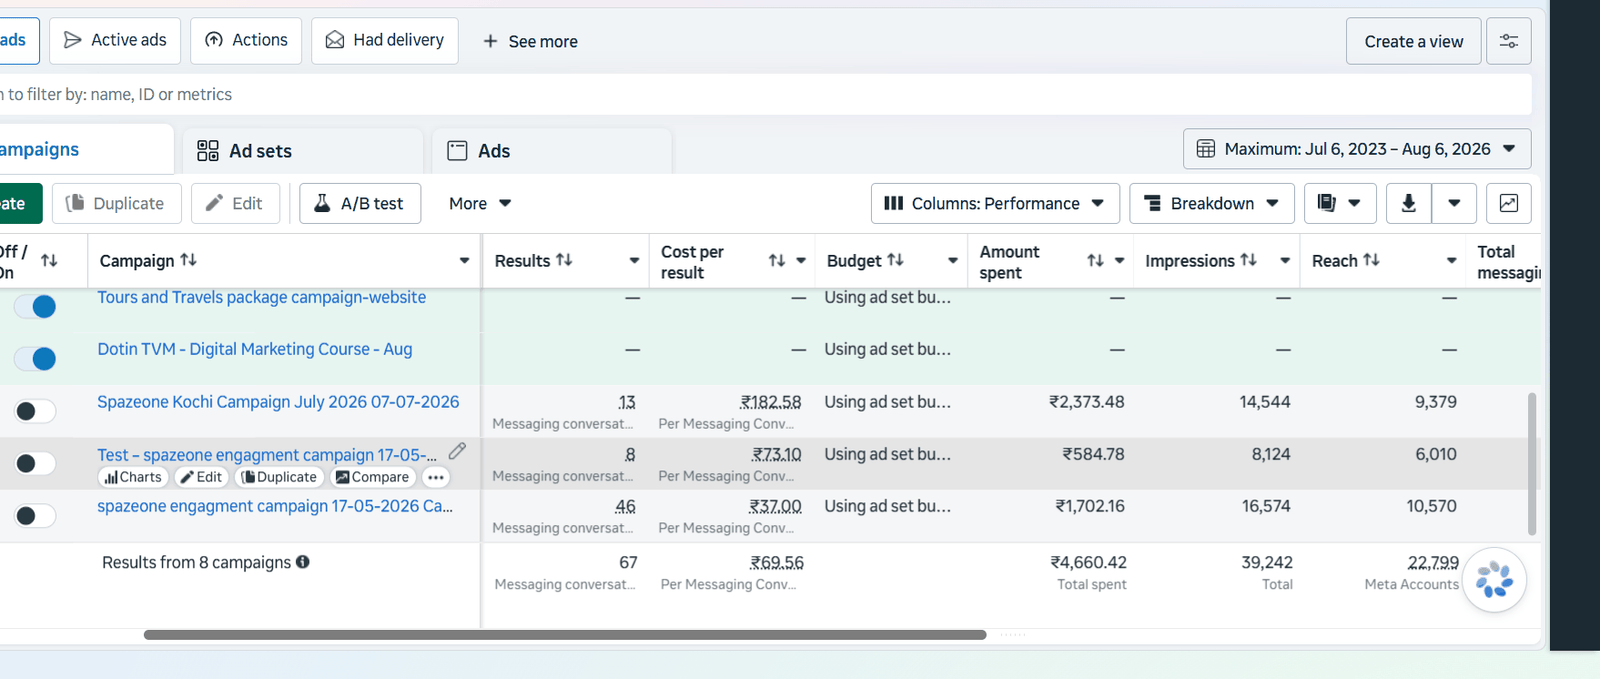Viewport: 1600px width, 679px height.
Task: Click the Edit toolbar button
Action: click(236, 203)
